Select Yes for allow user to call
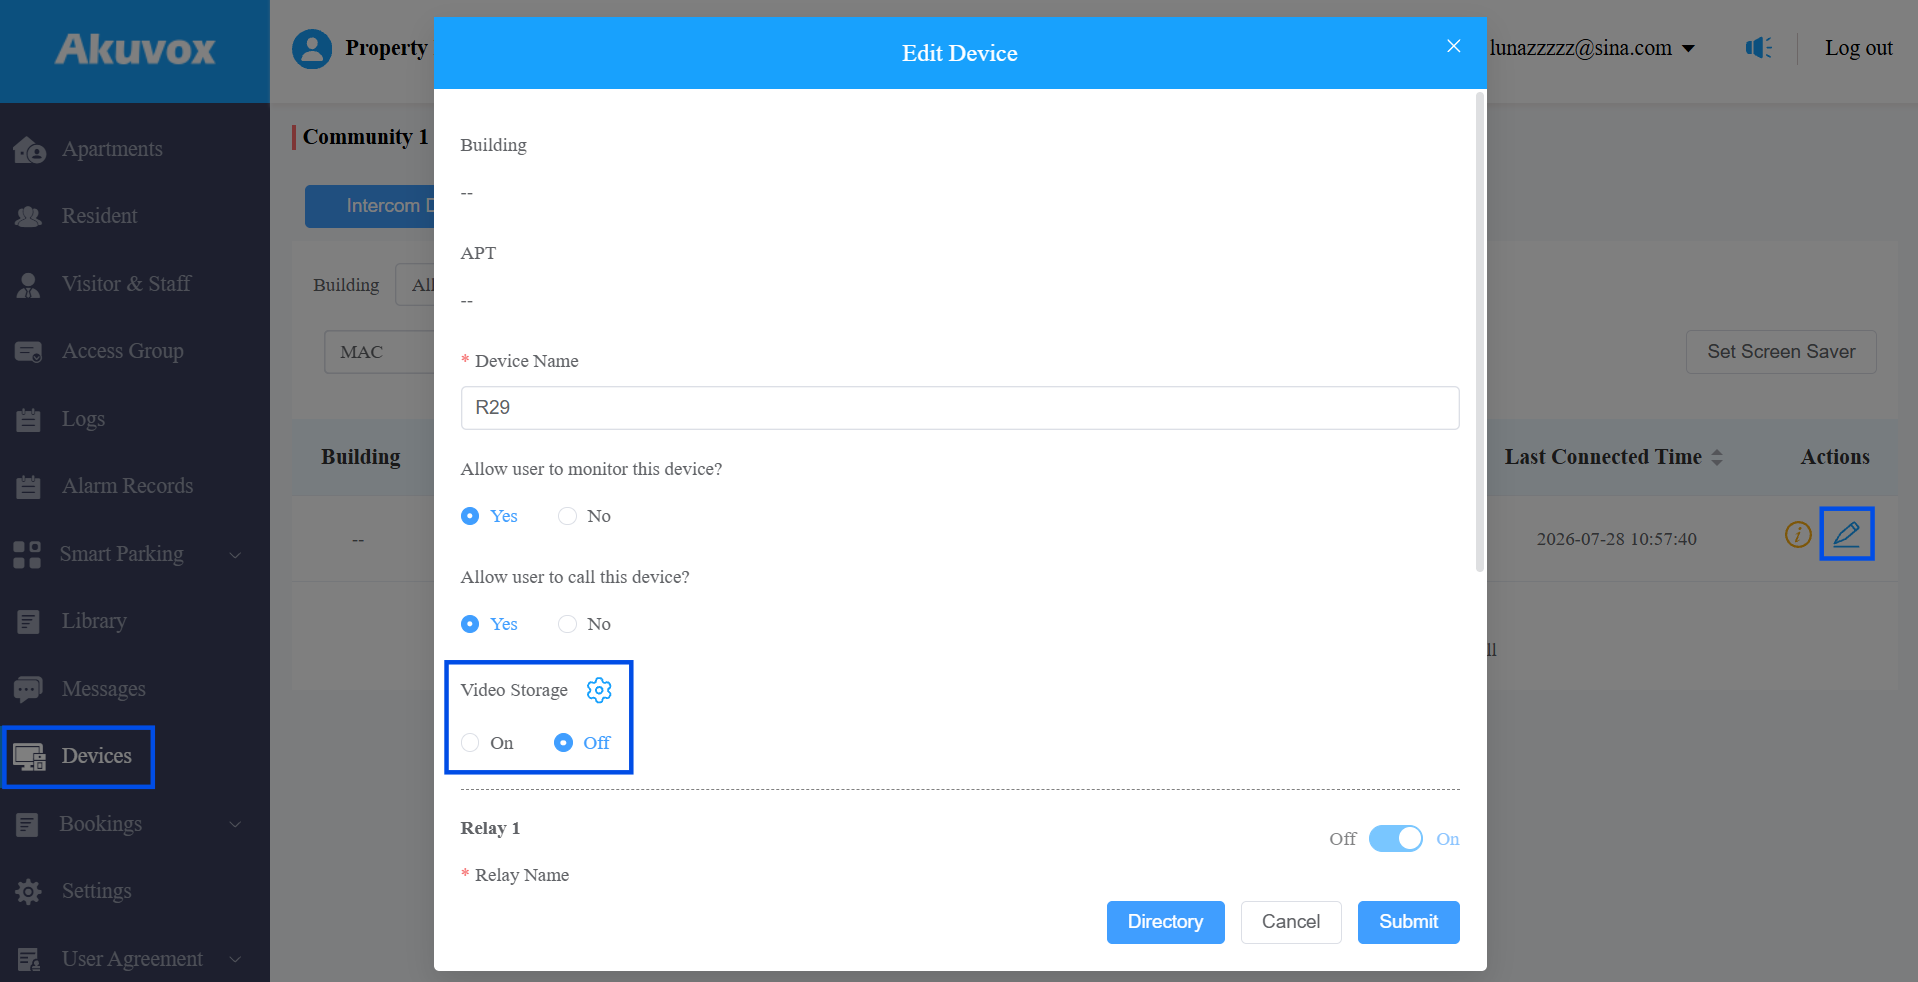 click(489, 624)
